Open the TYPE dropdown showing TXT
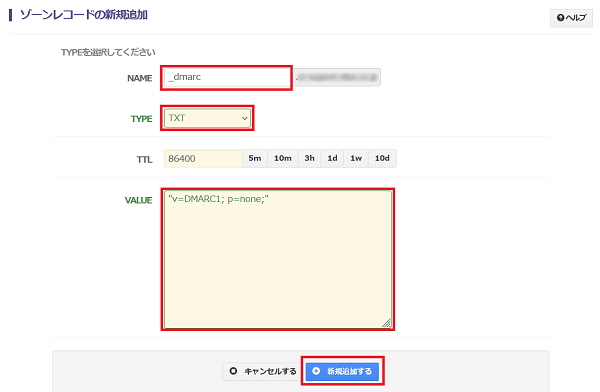 [x=207, y=118]
